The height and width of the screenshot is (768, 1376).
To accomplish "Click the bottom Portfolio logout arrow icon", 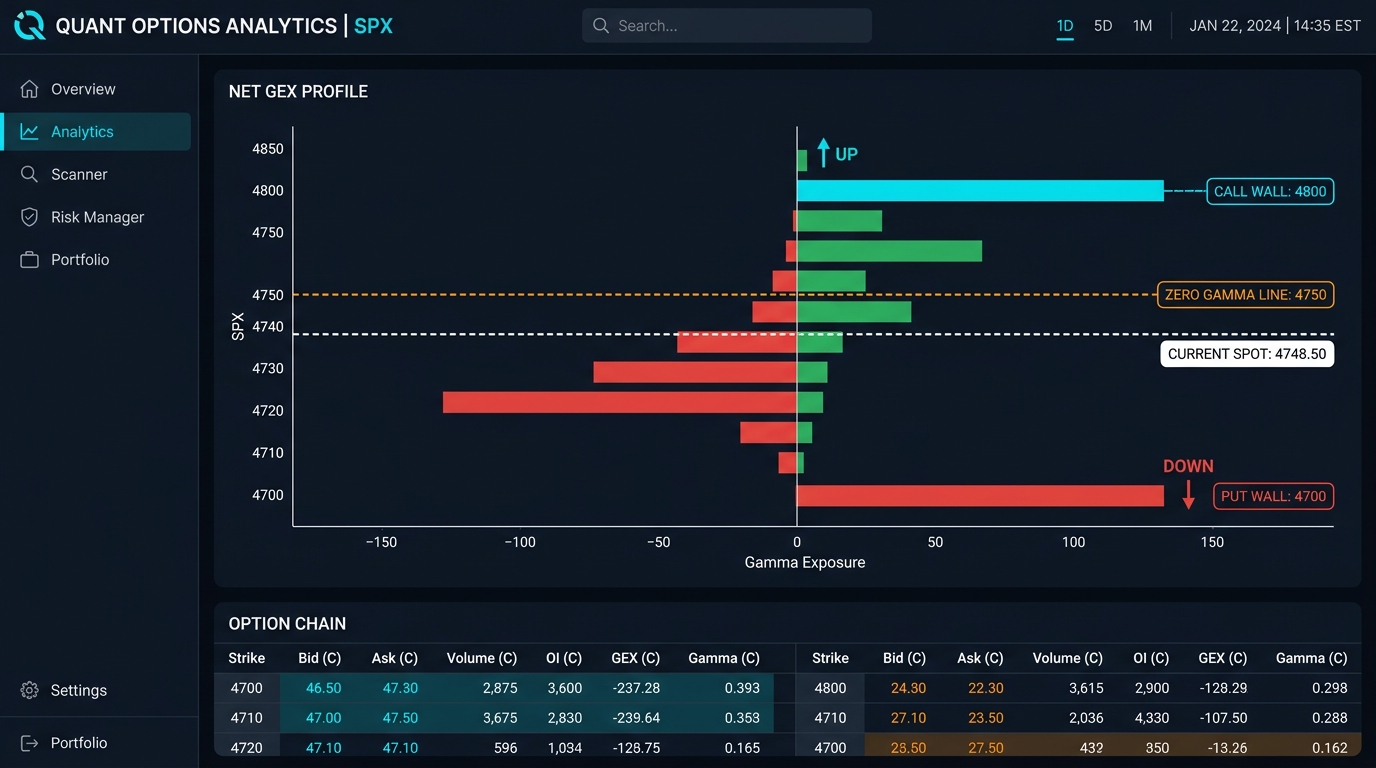I will 30,743.
